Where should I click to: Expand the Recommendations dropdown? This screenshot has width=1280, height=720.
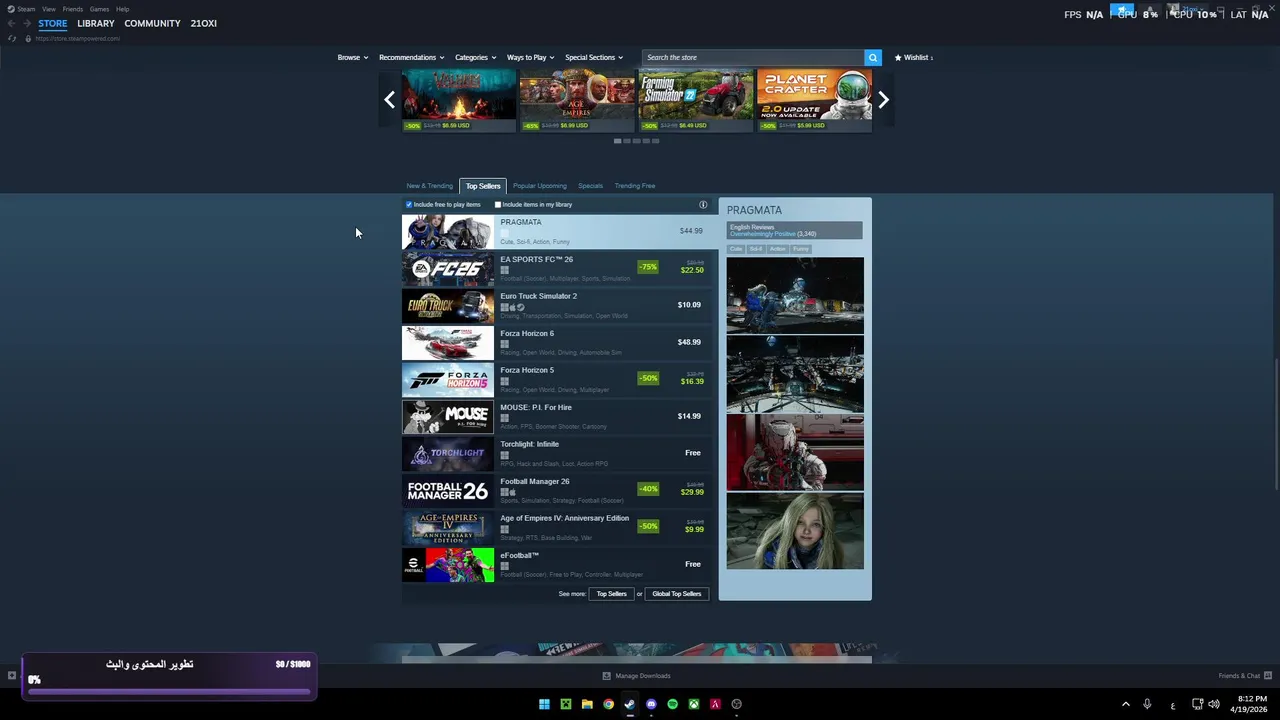pos(411,57)
